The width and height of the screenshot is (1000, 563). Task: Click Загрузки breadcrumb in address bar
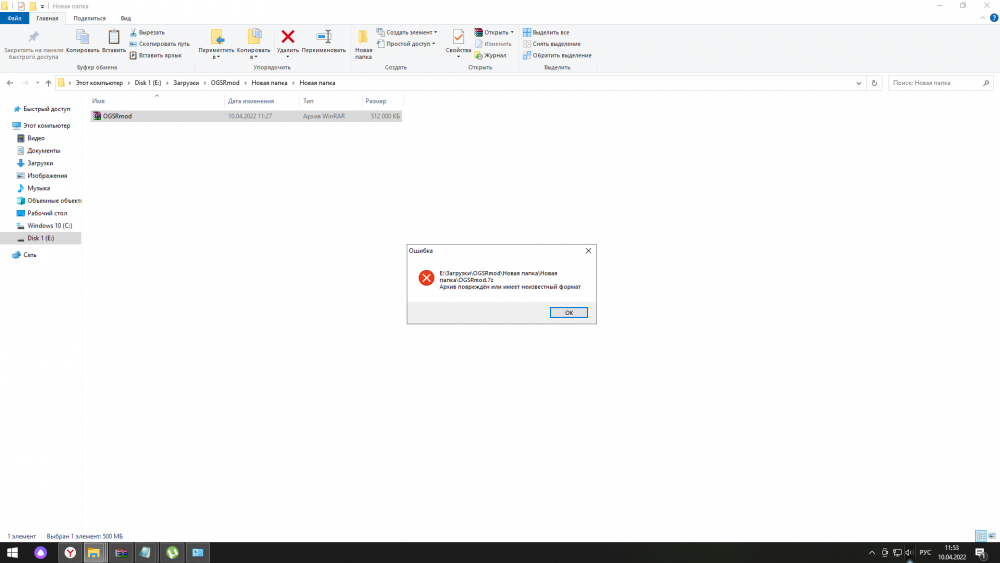[186, 83]
